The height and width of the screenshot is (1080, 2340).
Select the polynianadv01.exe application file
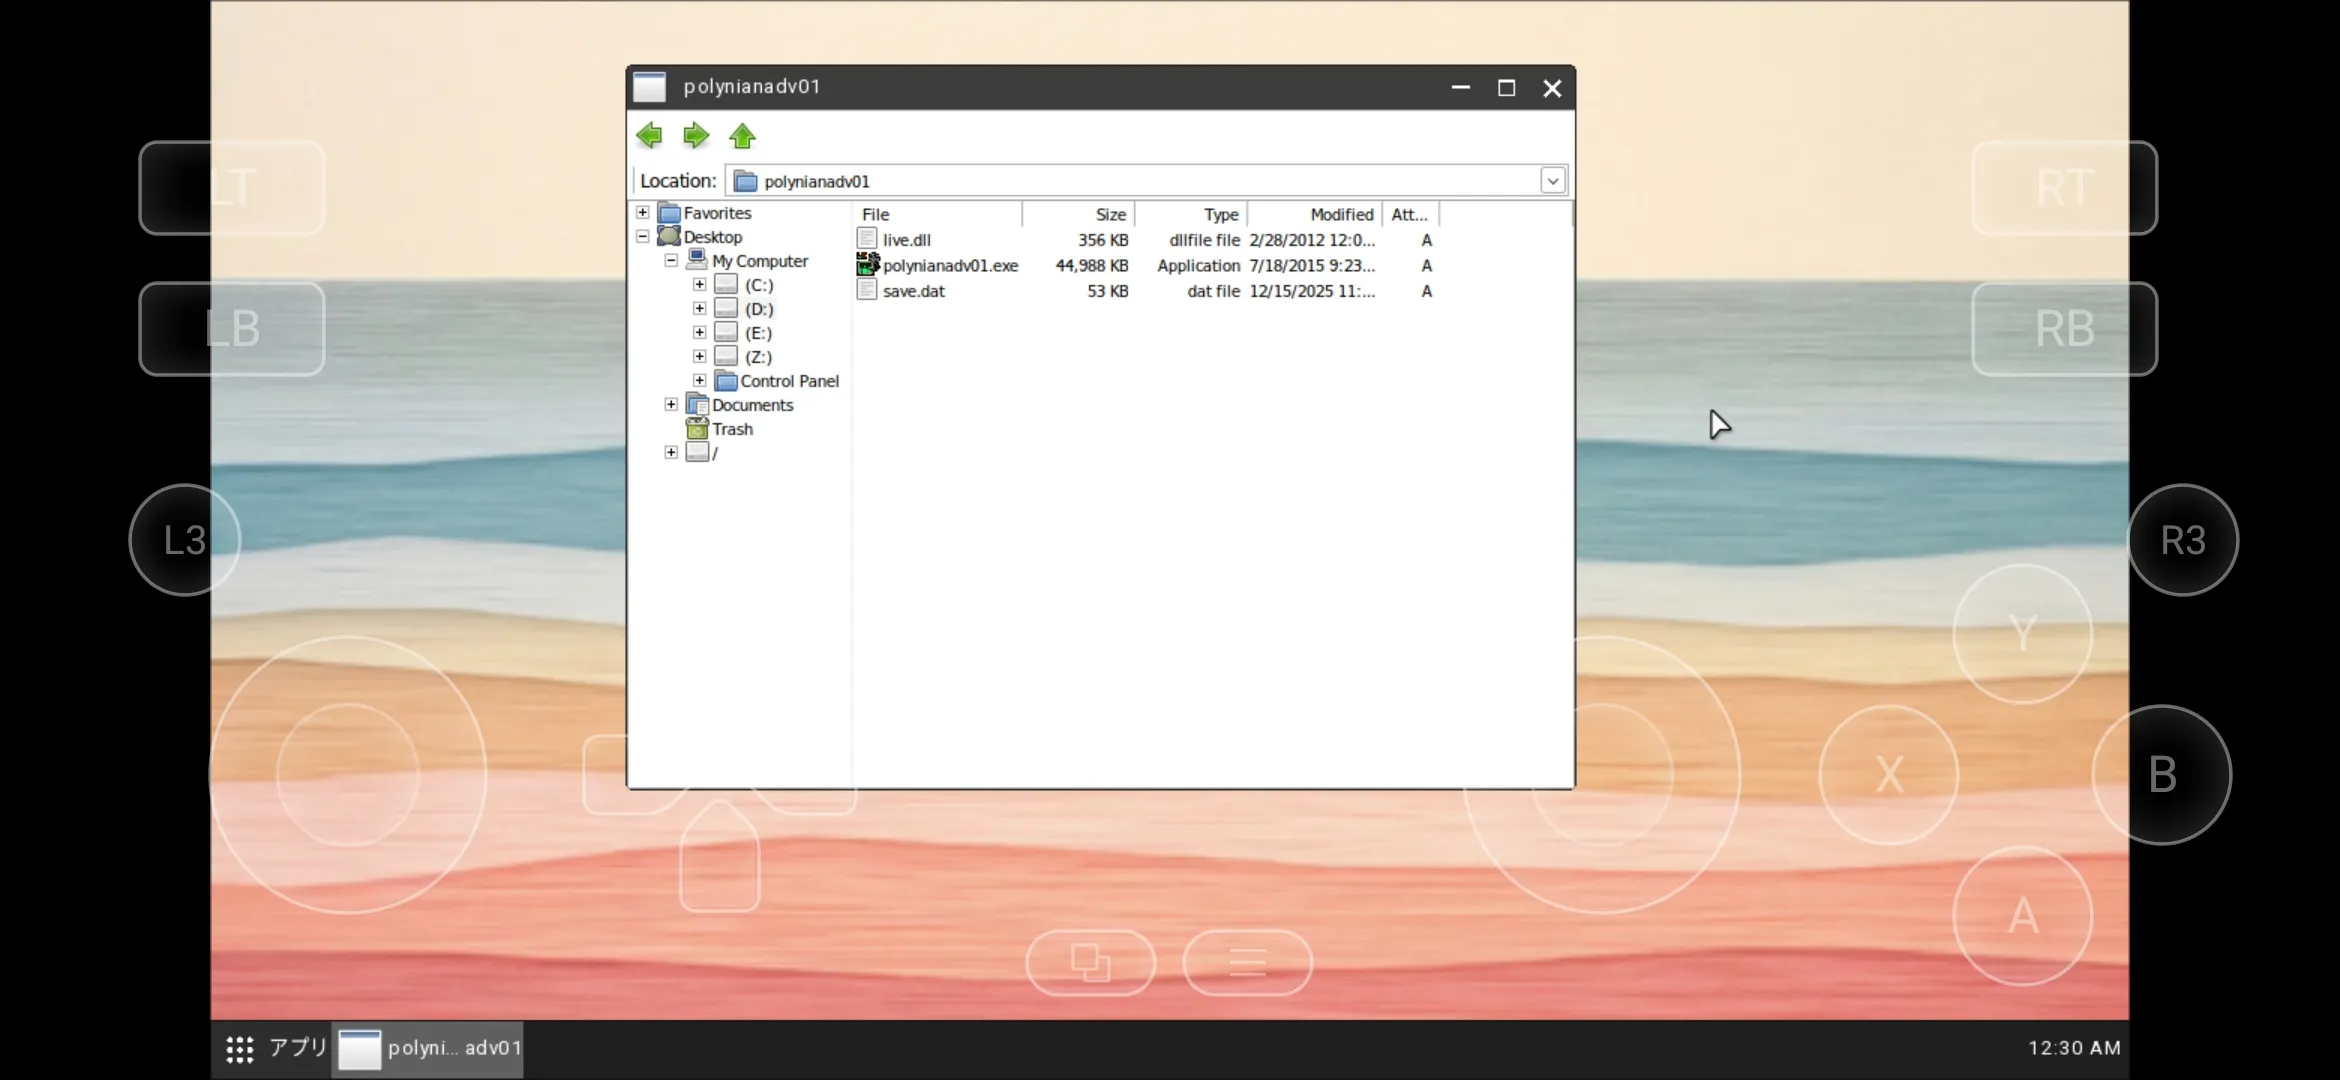coord(949,266)
